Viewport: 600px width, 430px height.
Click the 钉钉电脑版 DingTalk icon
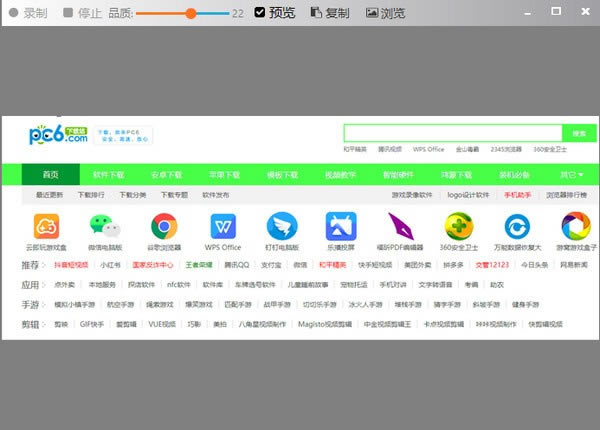(282, 226)
